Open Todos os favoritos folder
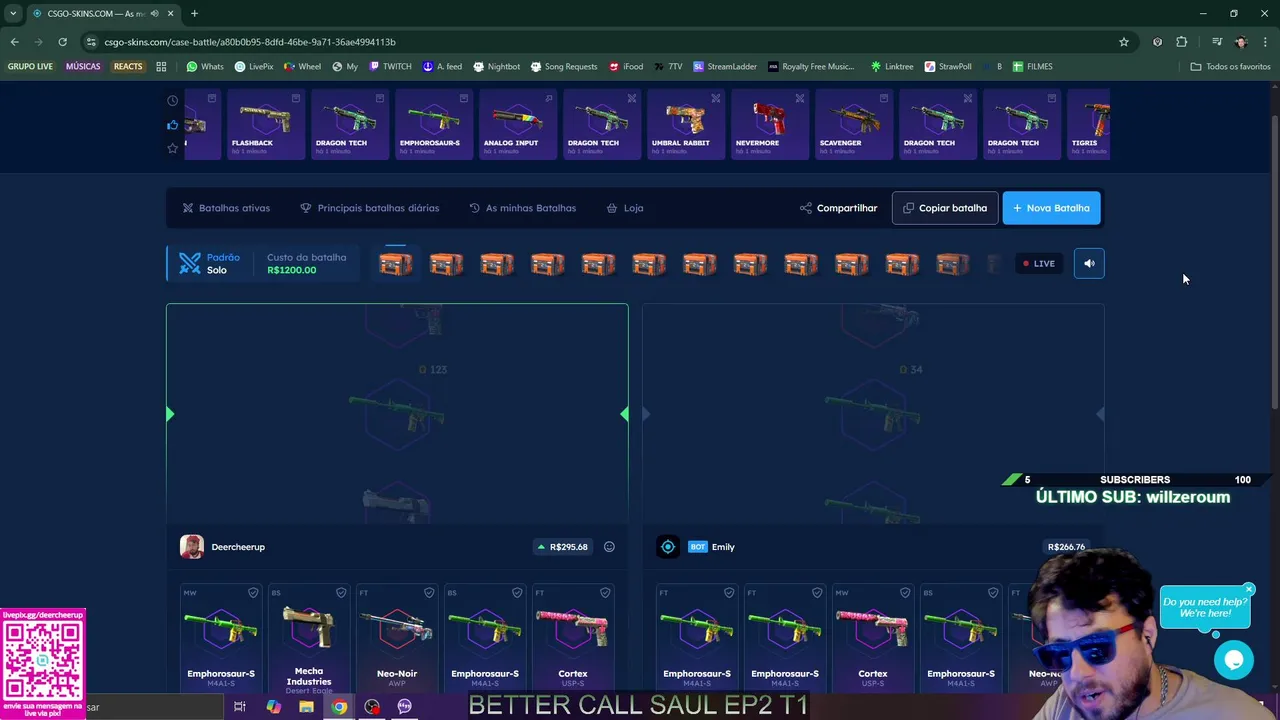1280x720 pixels. 1230,67
